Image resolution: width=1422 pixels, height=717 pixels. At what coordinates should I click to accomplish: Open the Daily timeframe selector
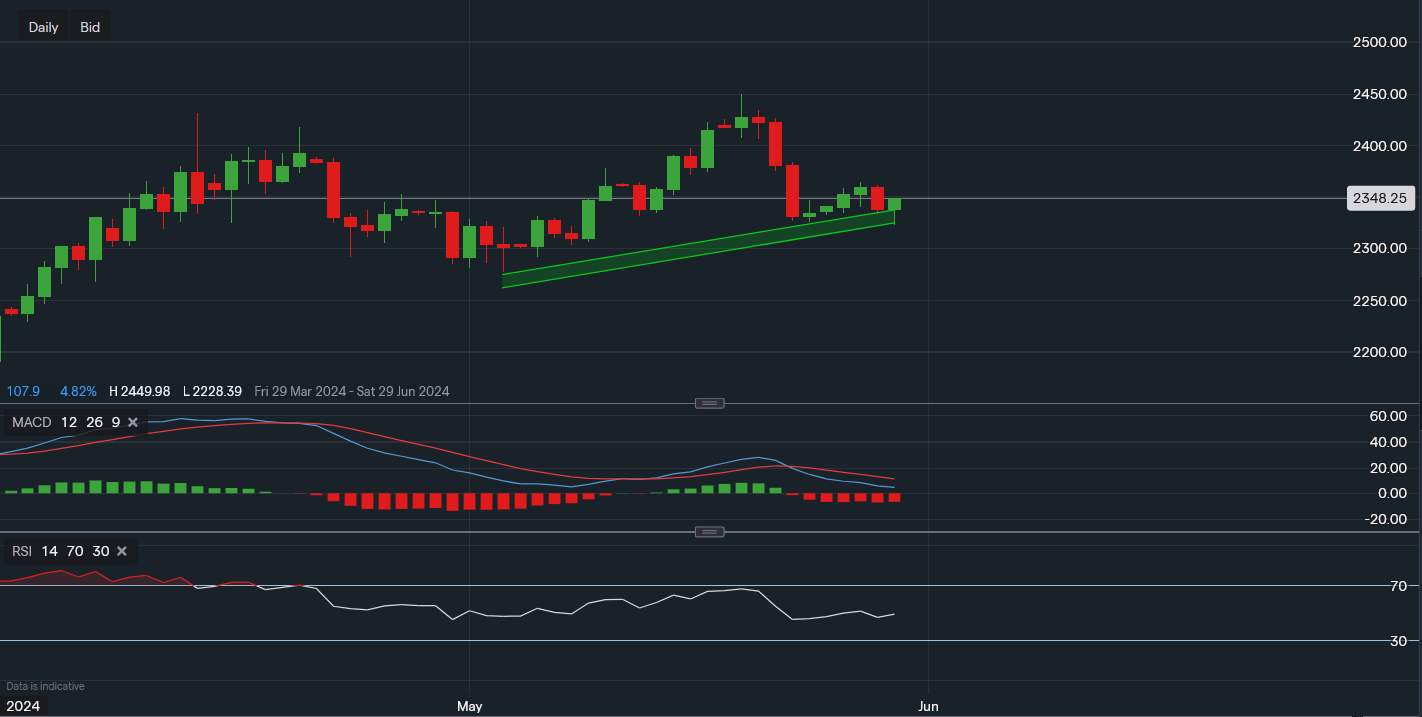[42, 26]
